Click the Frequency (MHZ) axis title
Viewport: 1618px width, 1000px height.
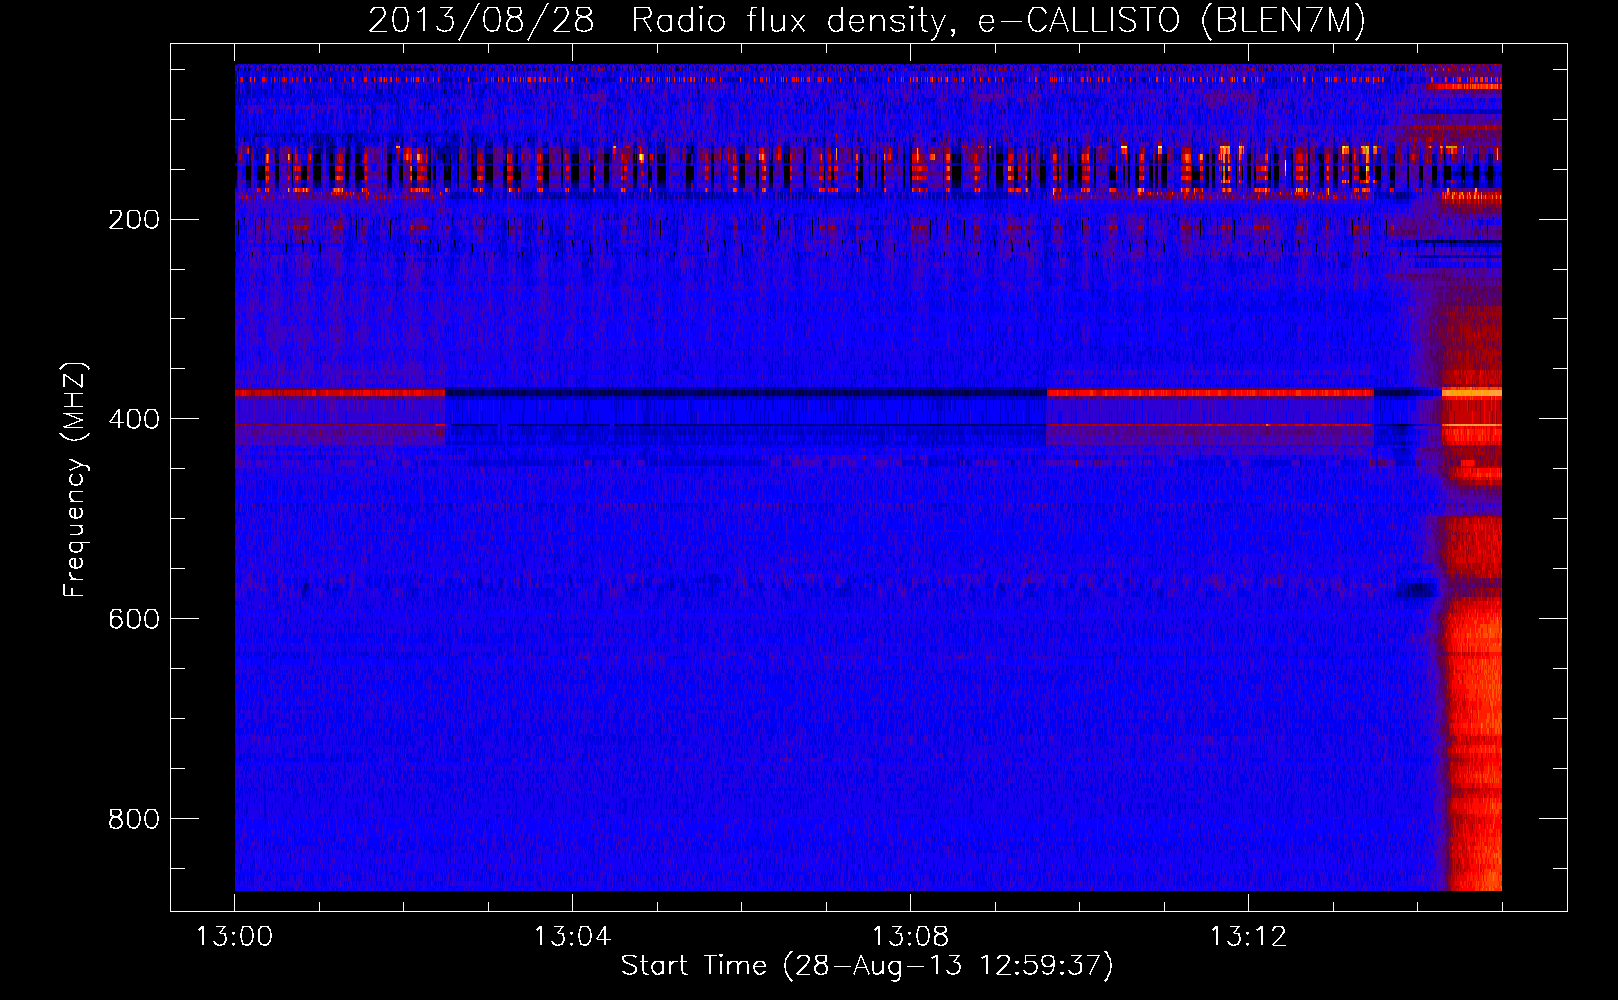(75, 480)
